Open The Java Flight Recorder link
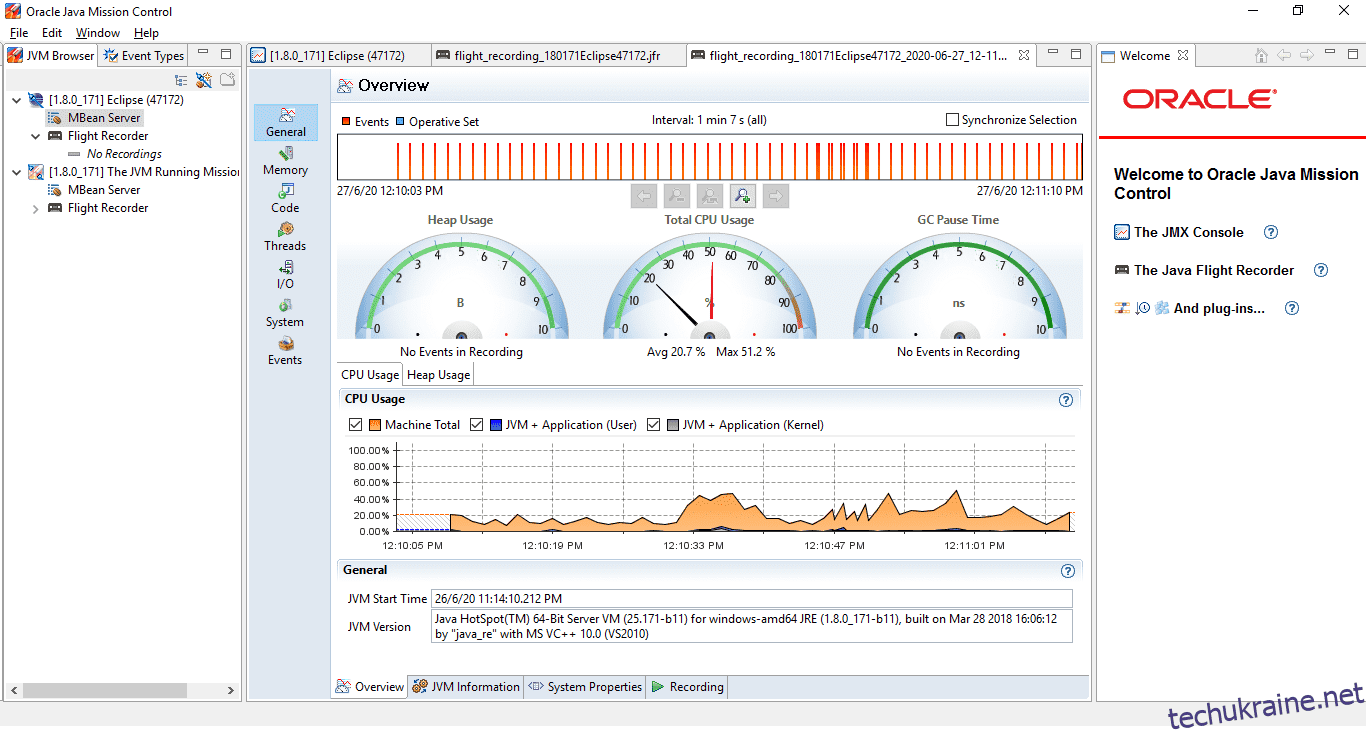 (1214, 270)
